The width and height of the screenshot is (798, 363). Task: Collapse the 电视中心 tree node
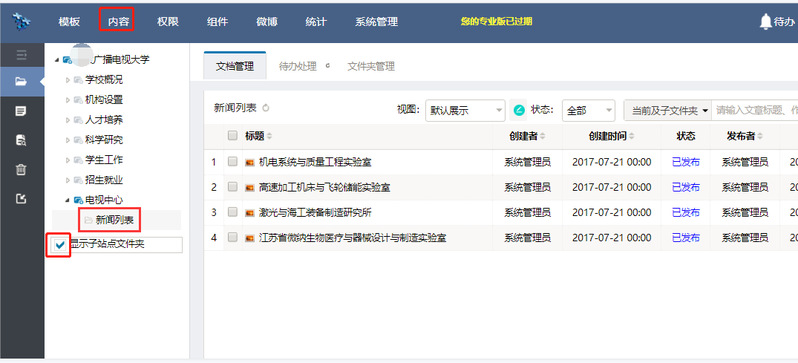(x=67, y=201)
